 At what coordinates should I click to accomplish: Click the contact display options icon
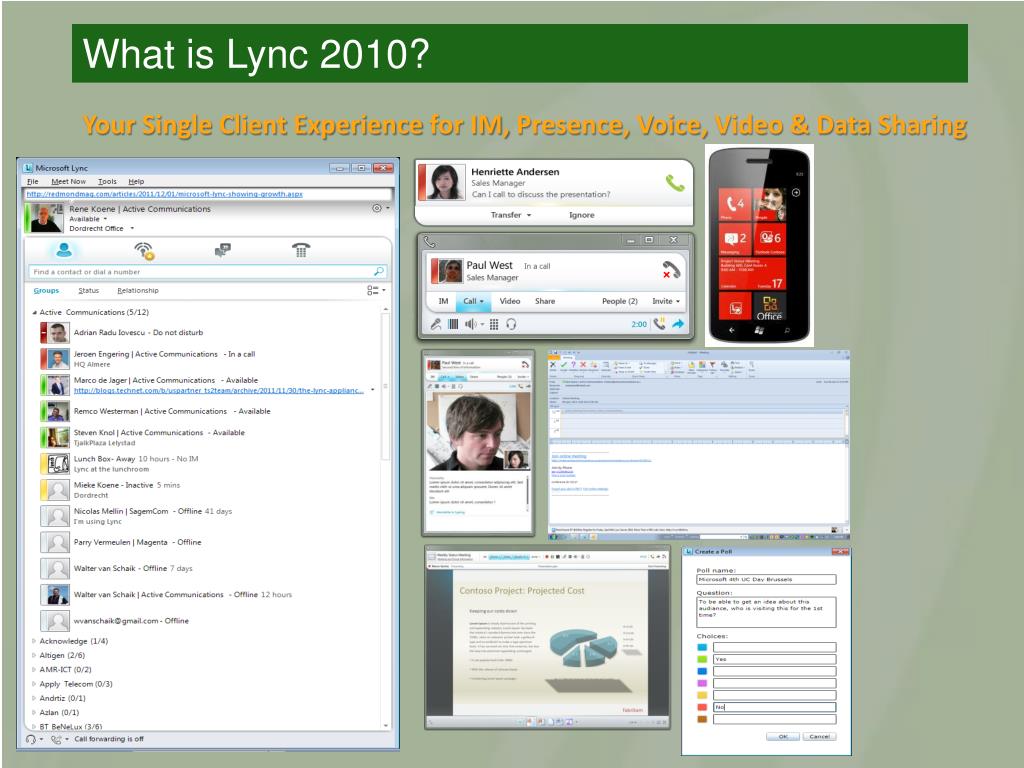373,290
